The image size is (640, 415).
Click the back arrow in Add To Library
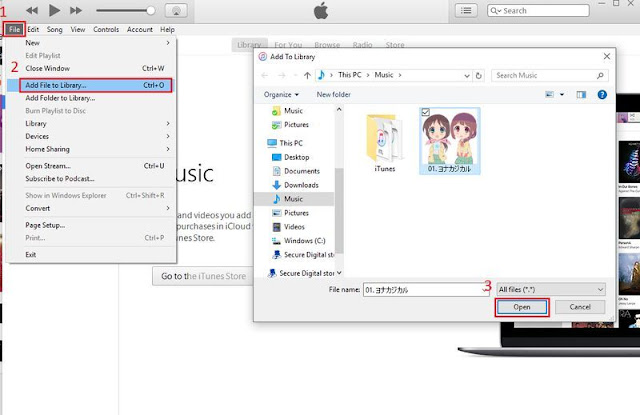(264, 75)
